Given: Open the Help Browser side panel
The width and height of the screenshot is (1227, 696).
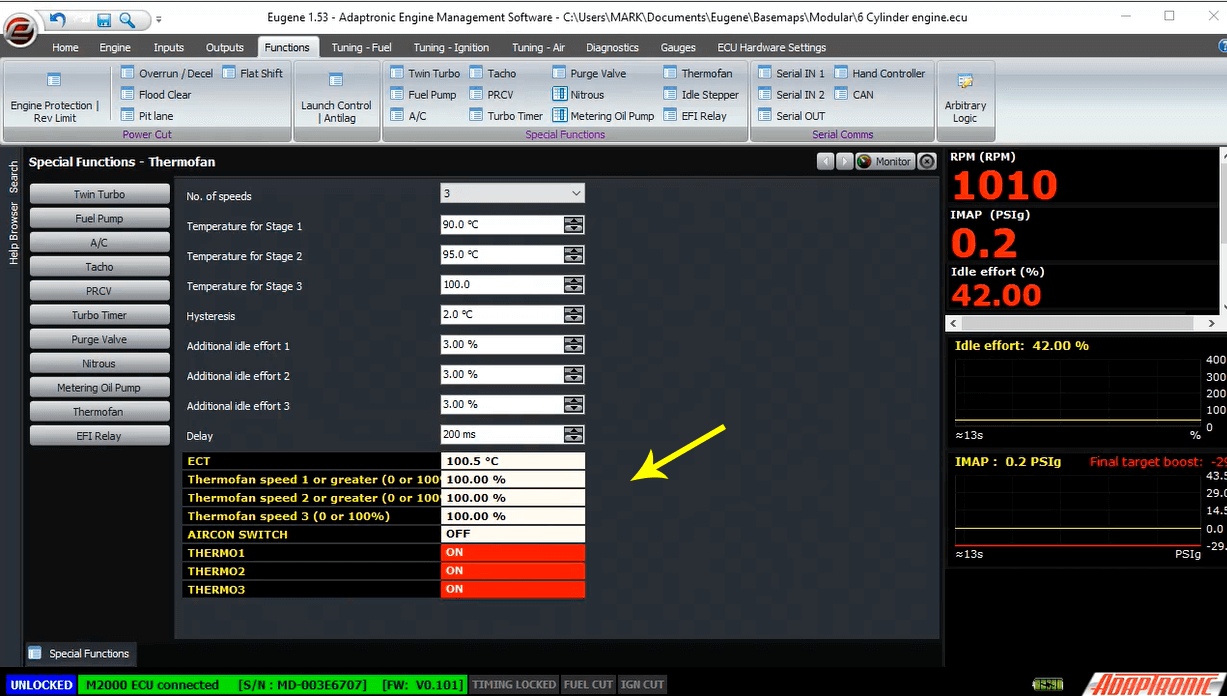Looking at the screenshot, I should [14, 233].
